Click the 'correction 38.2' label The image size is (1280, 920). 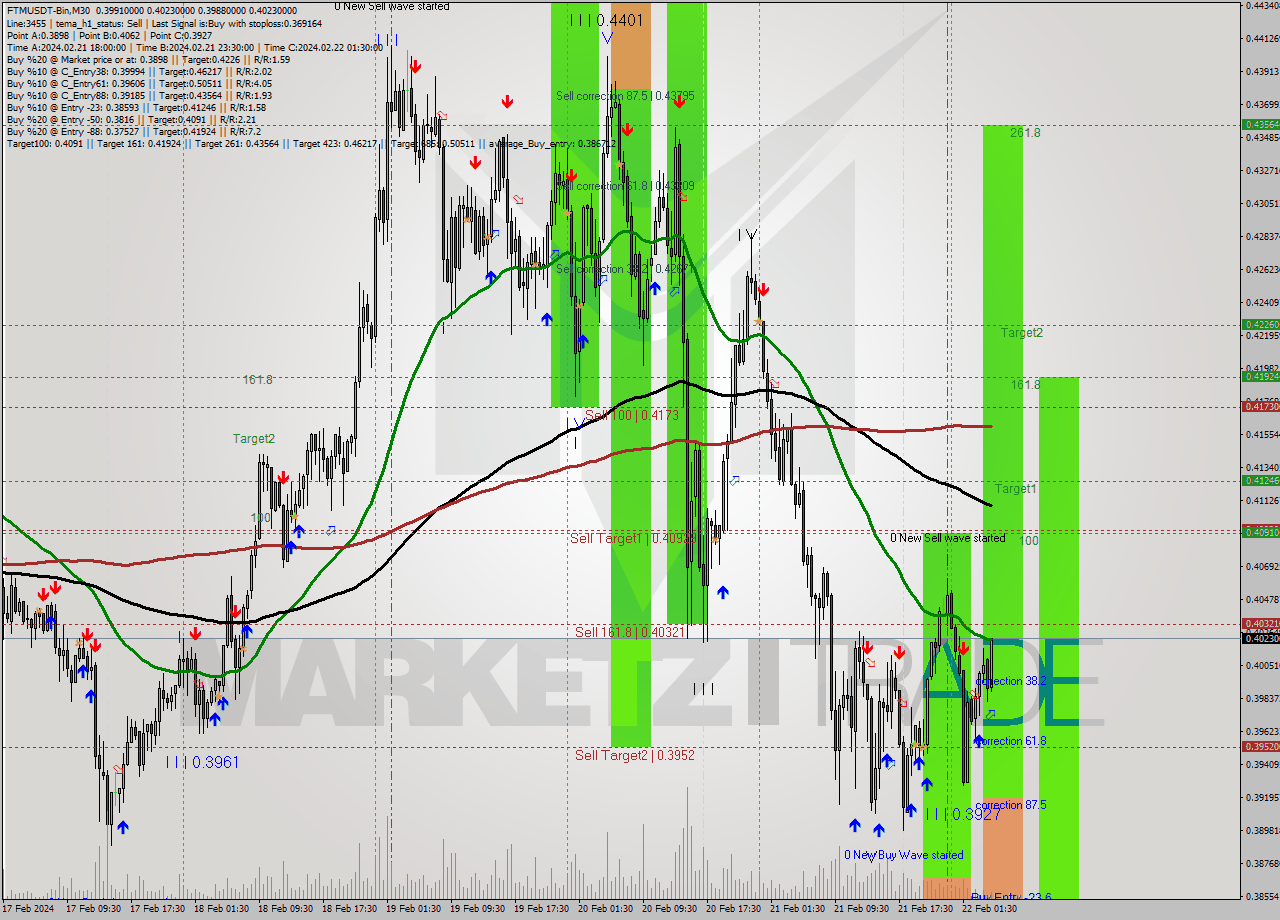(x=1011, y=681)
